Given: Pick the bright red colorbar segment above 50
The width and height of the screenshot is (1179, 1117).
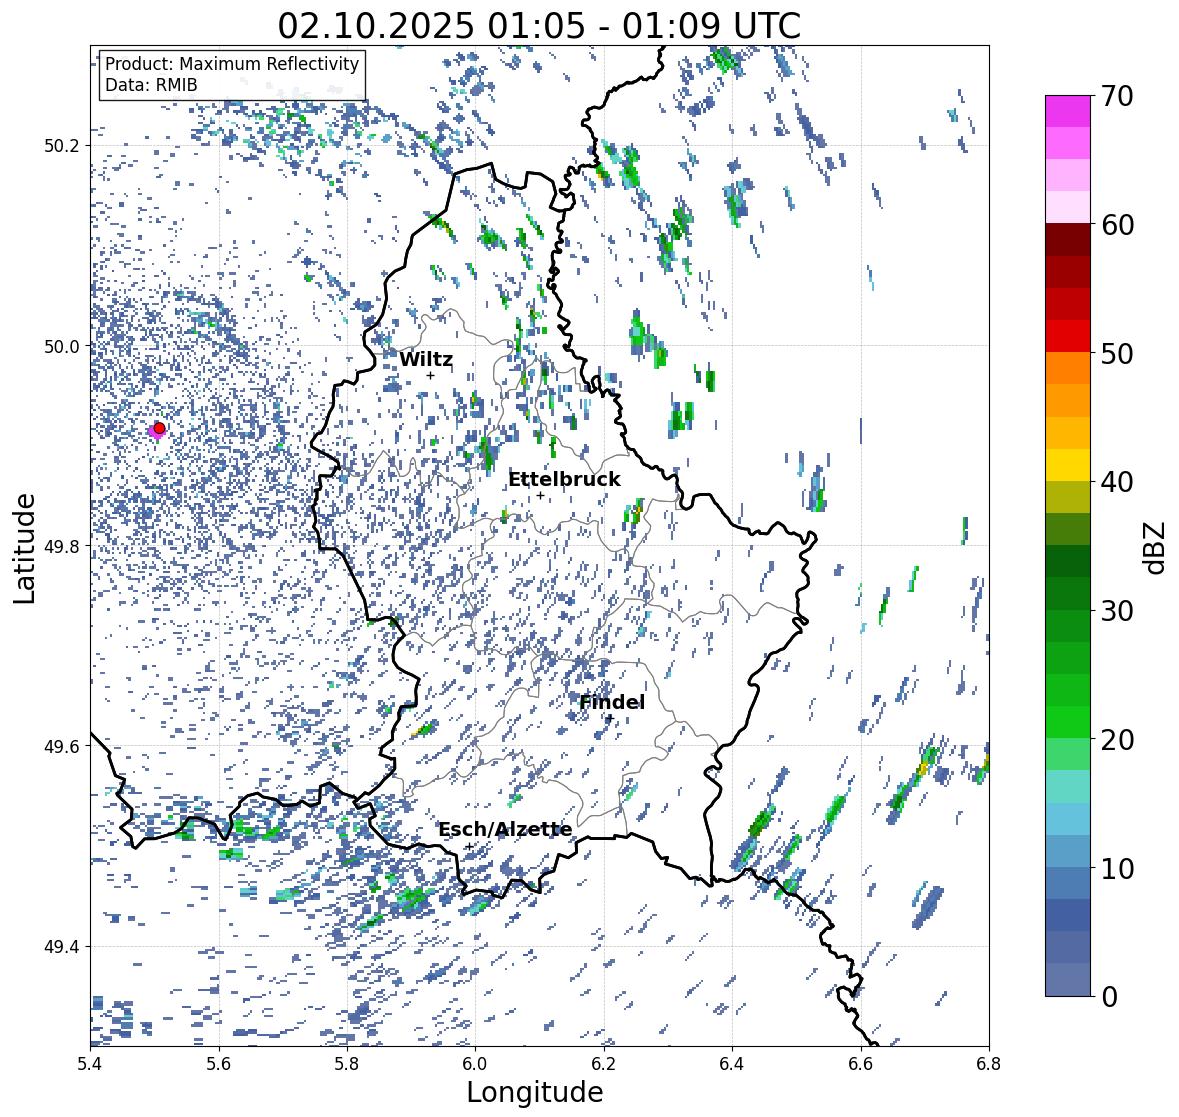Looking at the screenshot, I should (1068, 336).
